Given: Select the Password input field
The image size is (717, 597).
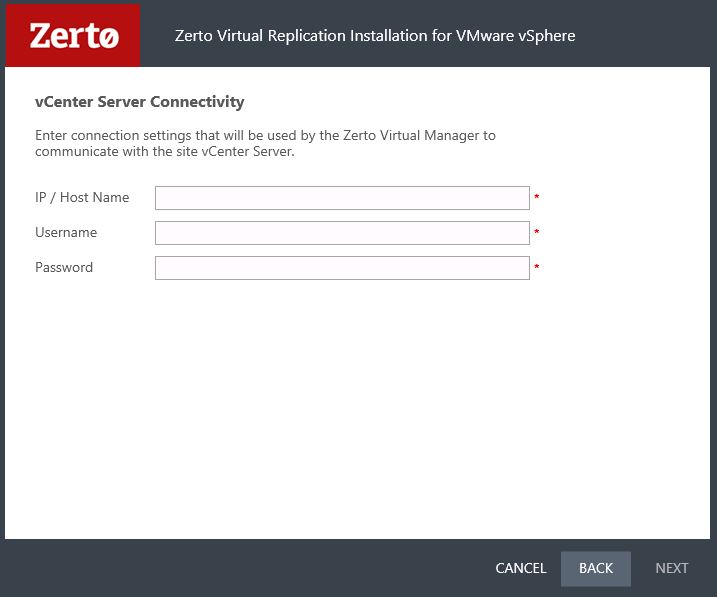Looking at the screenshot, I should (342, 268).
